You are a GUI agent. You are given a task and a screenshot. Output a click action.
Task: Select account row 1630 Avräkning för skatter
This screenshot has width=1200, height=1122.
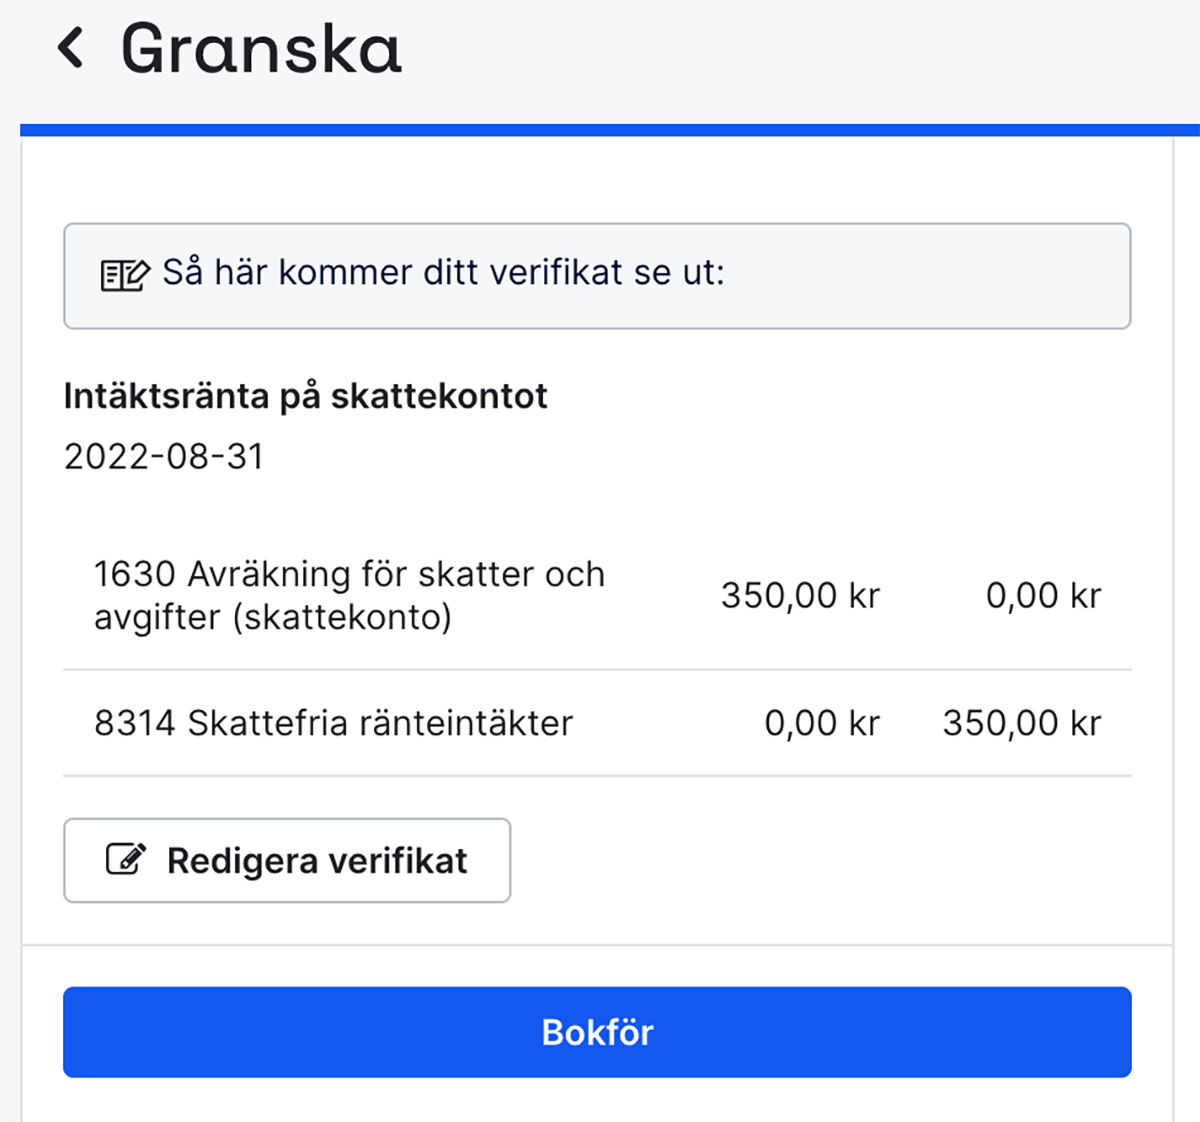[349, 595]
